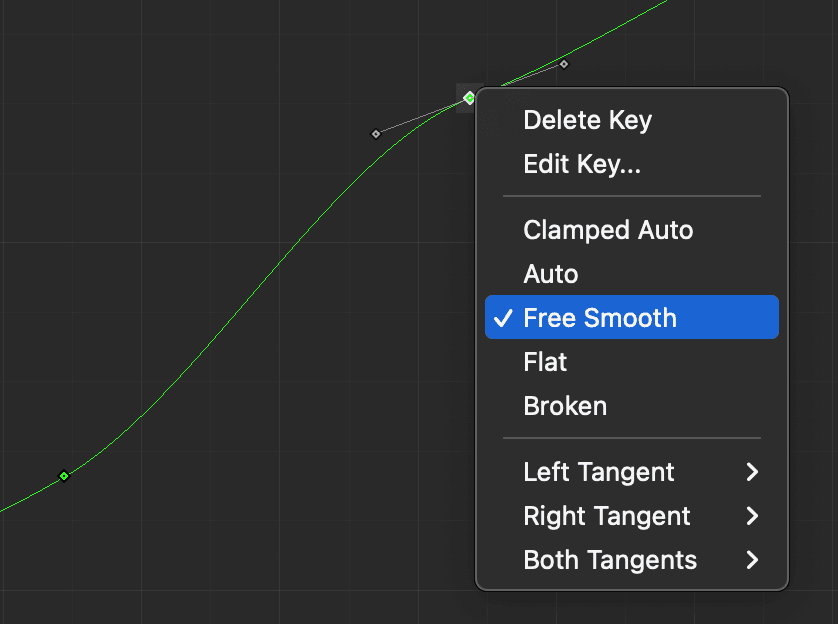The width and height of the screenshot is (838, 624).
Task: Grab the right tangent handle above the menu
Action: 563,63
